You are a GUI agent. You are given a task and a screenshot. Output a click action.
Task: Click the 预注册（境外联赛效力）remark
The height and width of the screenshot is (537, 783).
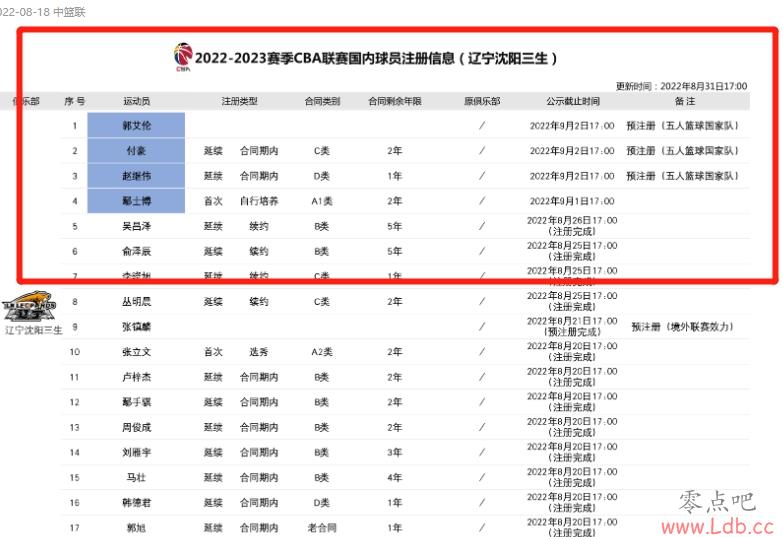coord(683,327)
